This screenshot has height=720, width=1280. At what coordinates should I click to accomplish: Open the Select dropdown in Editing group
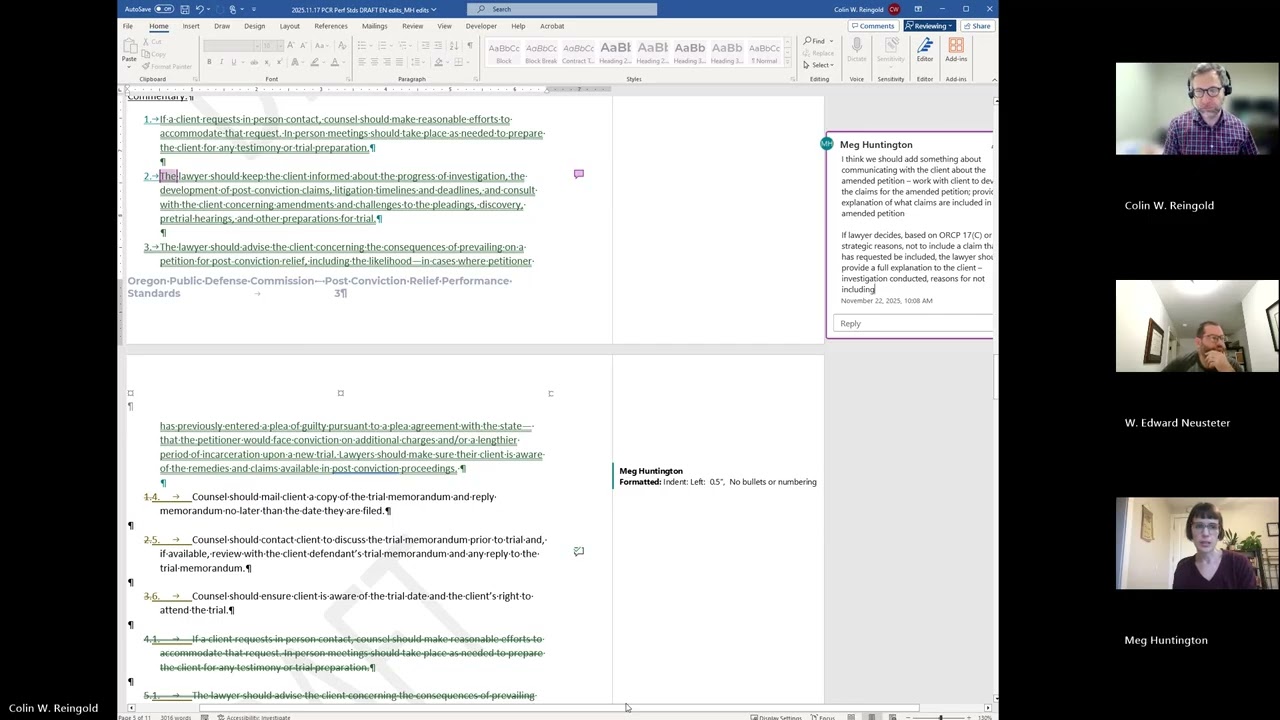coord(820,65)
